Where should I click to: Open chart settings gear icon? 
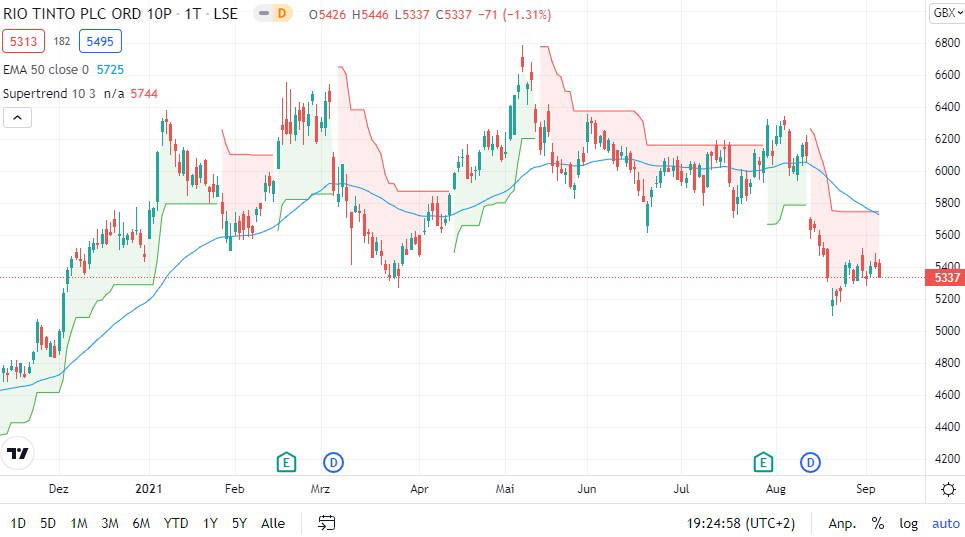[948, 490]
